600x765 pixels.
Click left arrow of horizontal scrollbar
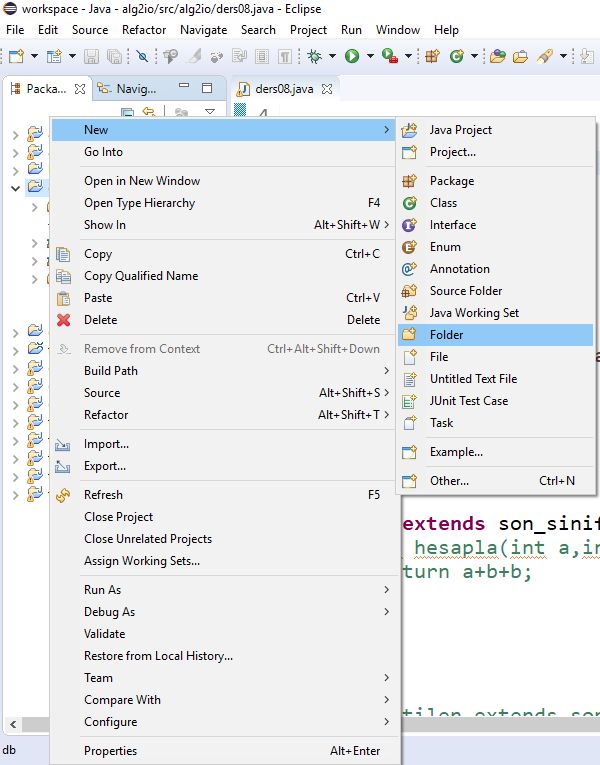pos(13,725)
